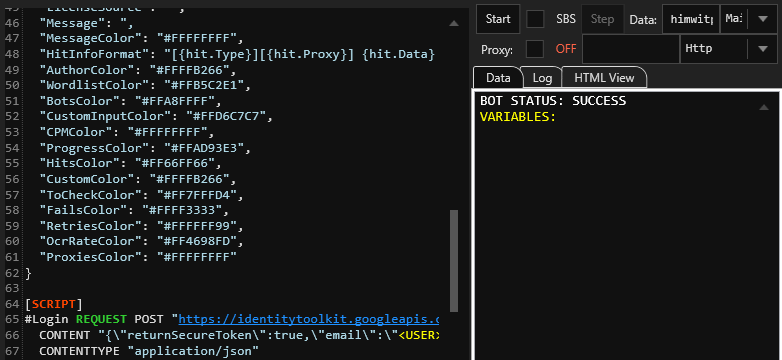782x360 pixels.
Task: Click the "FailsColor" line
Action: click(134, 210)
